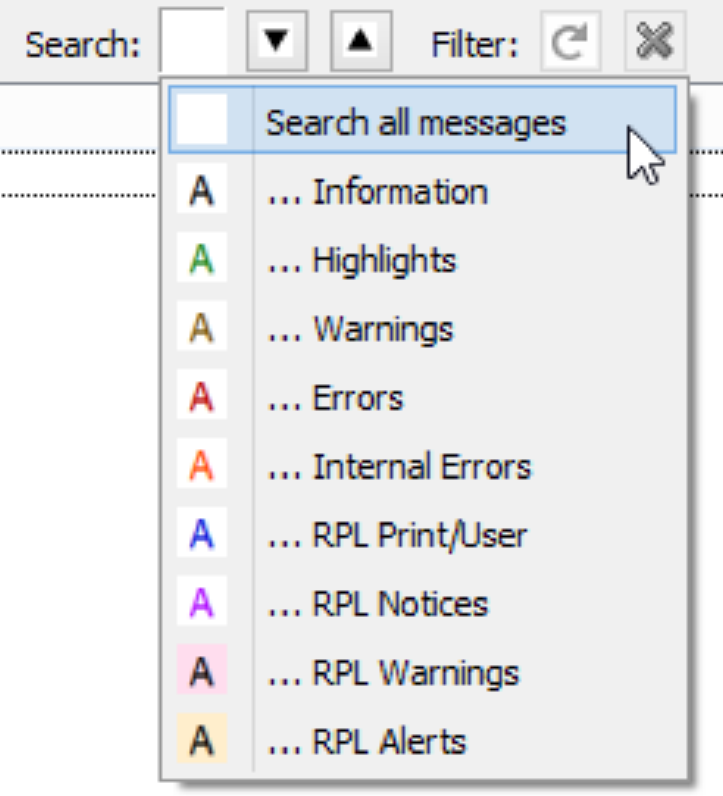This screenshot has height=796, width=723.
Task: Select Search all messages option
Action: pyautogui.click(x=415, y=123)
